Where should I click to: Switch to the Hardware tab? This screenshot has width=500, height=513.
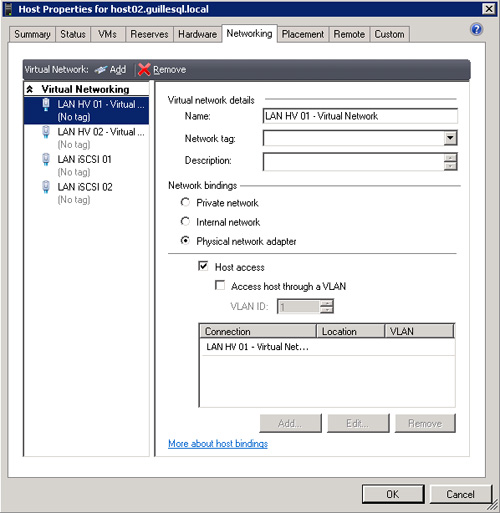[x=197, y=34]
